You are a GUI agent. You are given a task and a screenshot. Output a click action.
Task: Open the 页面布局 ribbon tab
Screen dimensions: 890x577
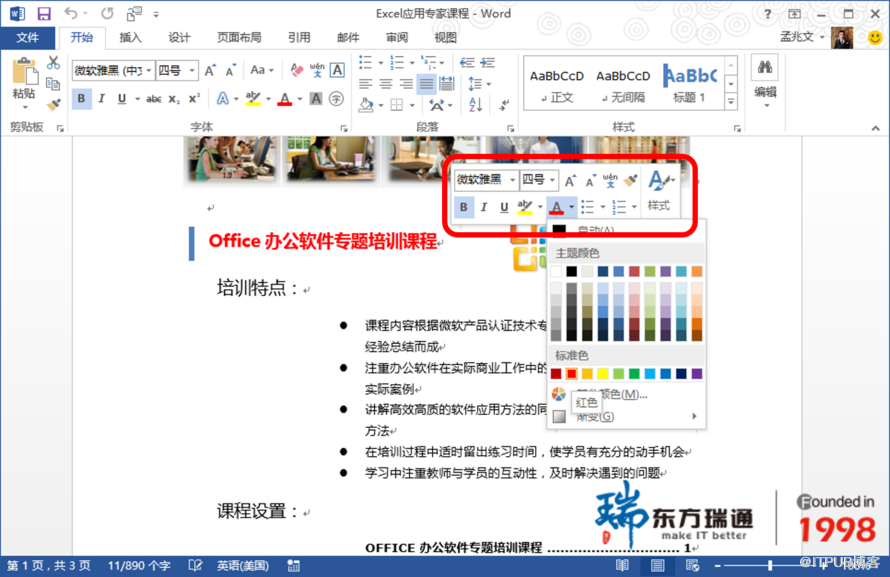tap(239, 38)
